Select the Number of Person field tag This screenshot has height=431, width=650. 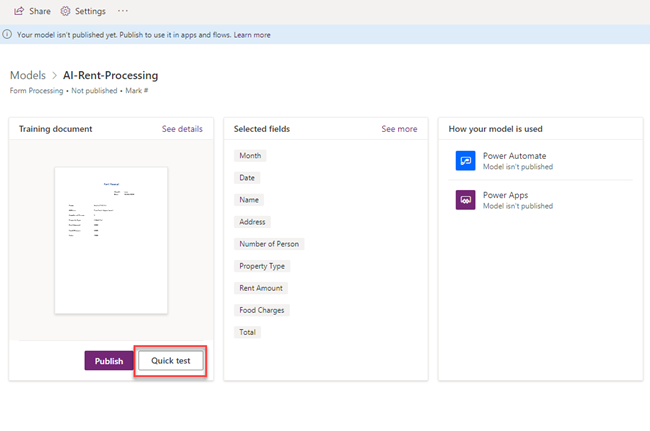[268, 244]
